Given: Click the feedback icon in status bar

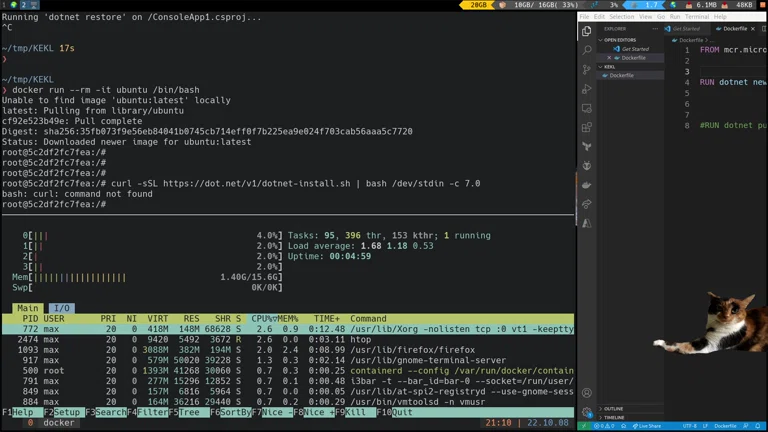Looking at the screenshot, I should pyautogui.click(x=746, y=426).
